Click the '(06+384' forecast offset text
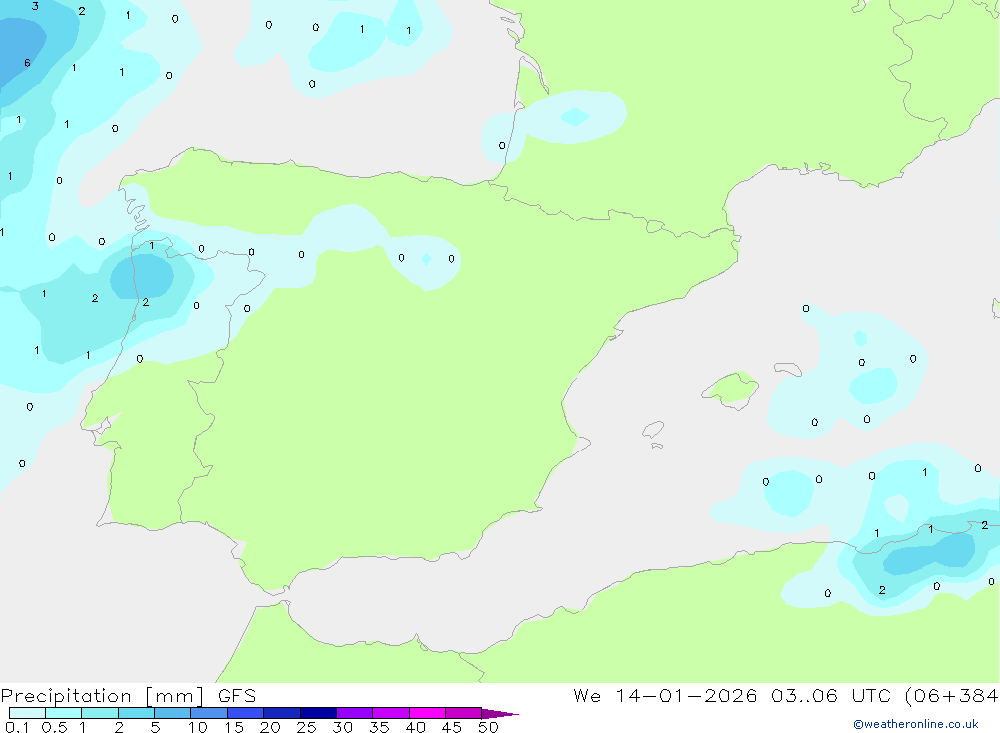The height and width of the screenshot is (733, 1000). 952,695
